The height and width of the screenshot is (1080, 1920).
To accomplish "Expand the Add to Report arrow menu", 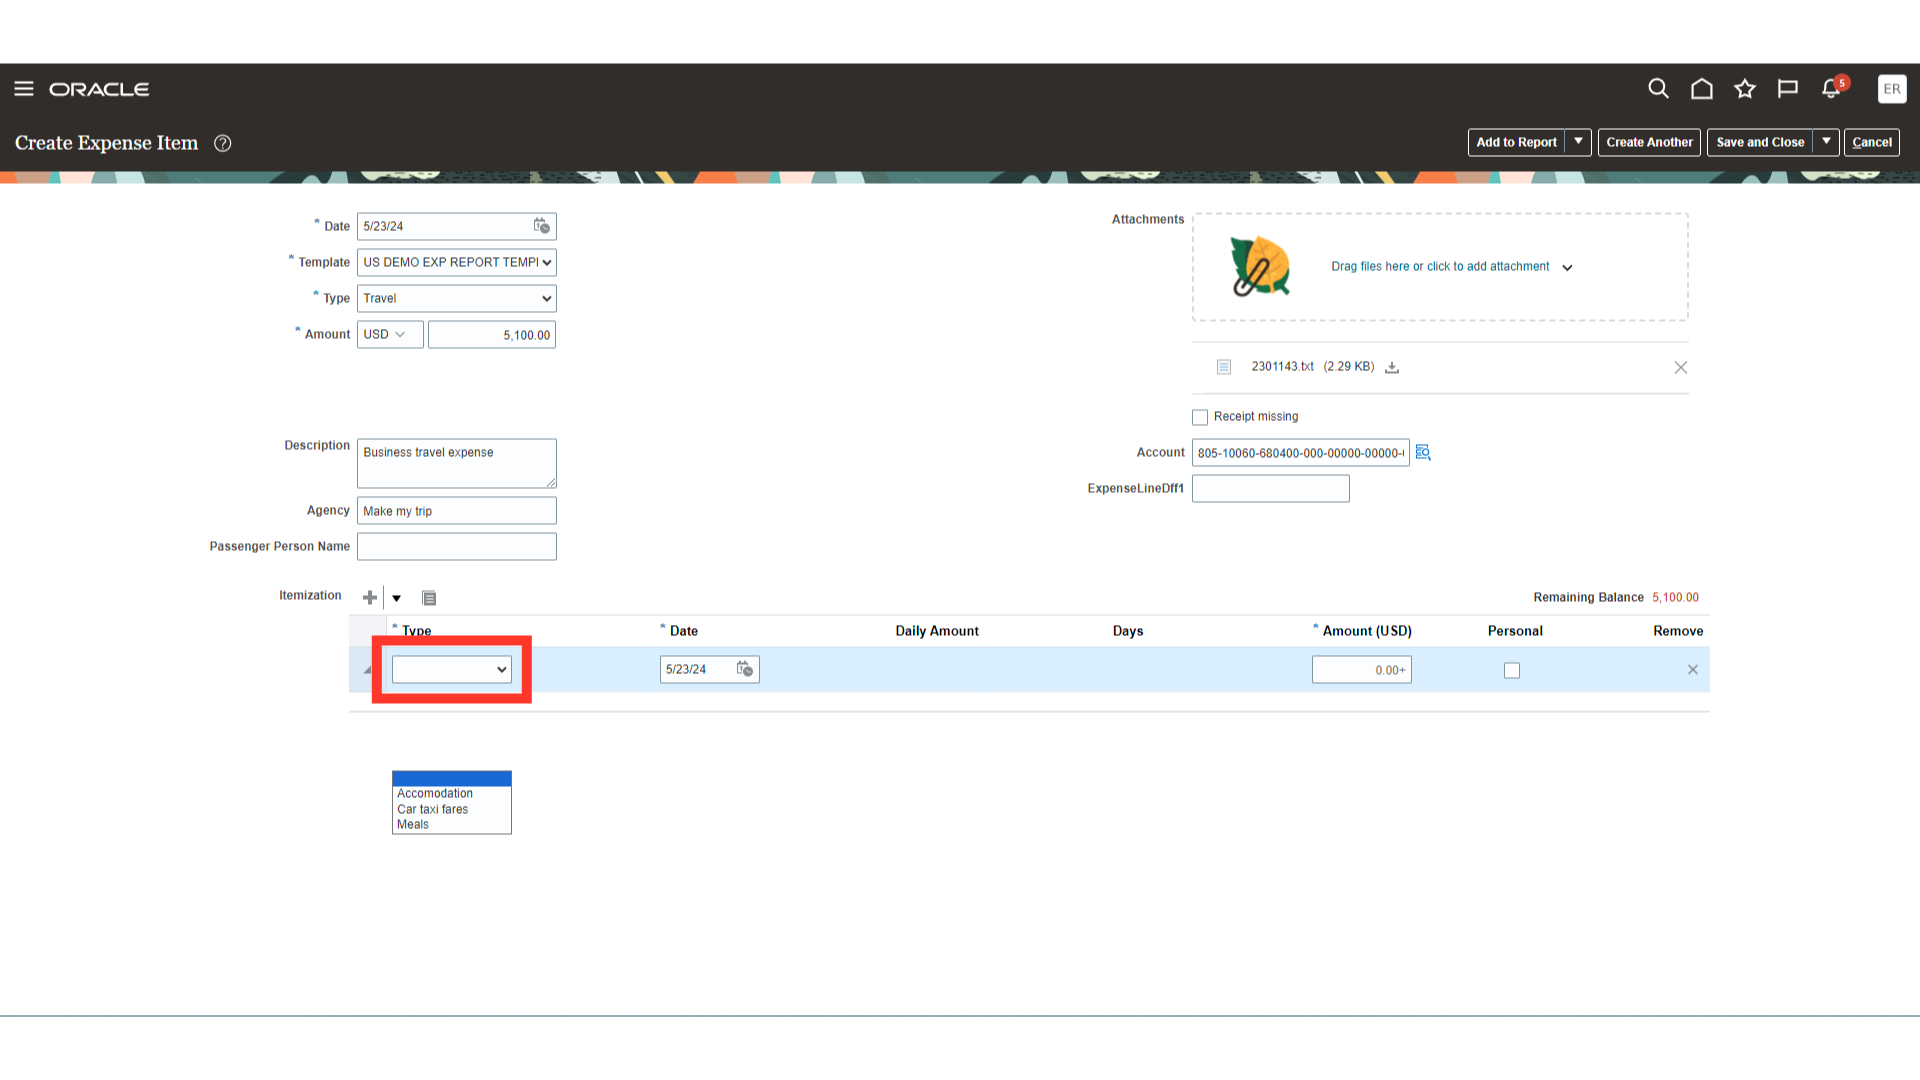I will pos(1579,142).
